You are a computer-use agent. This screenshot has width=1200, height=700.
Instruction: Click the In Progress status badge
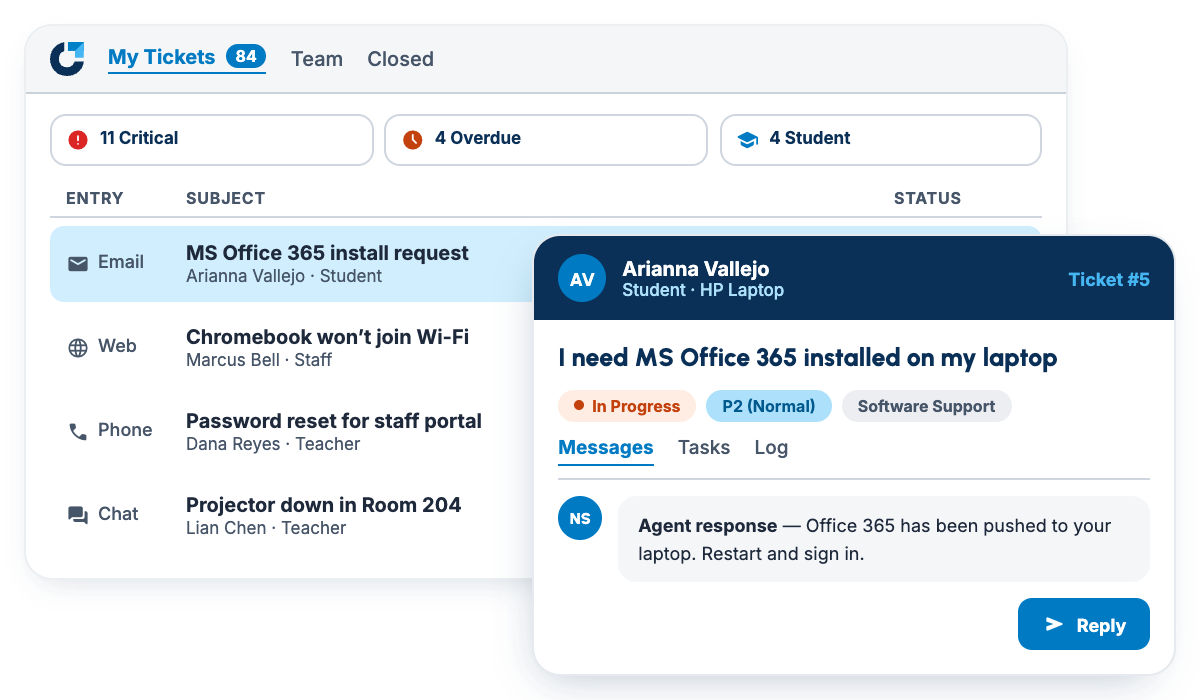(x=627, y=406)
